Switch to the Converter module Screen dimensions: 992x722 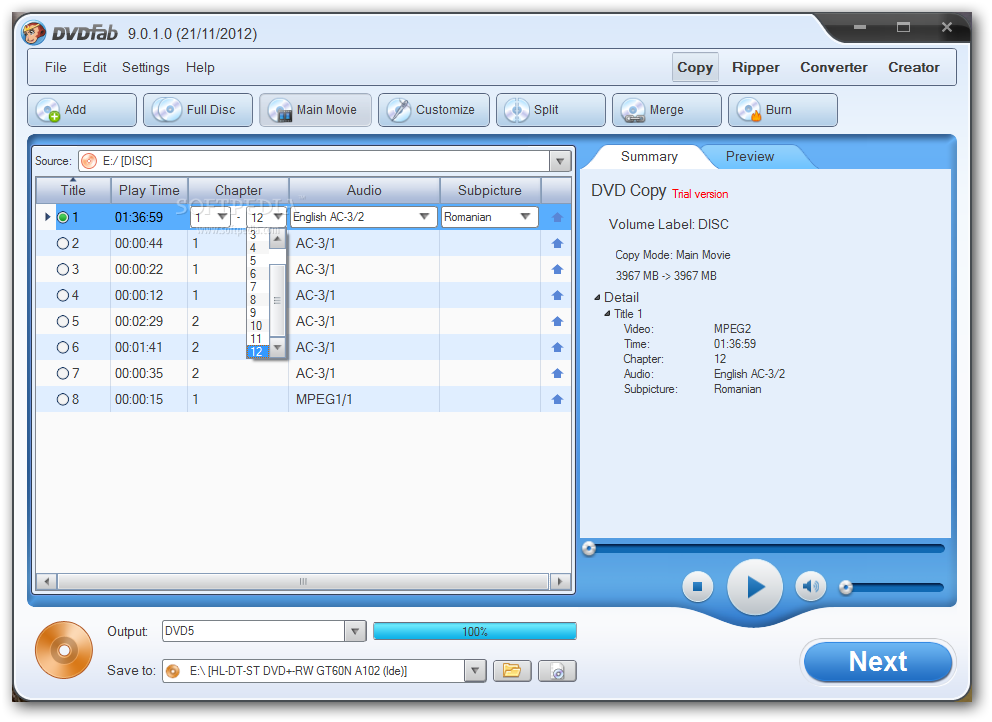point(834,67)
